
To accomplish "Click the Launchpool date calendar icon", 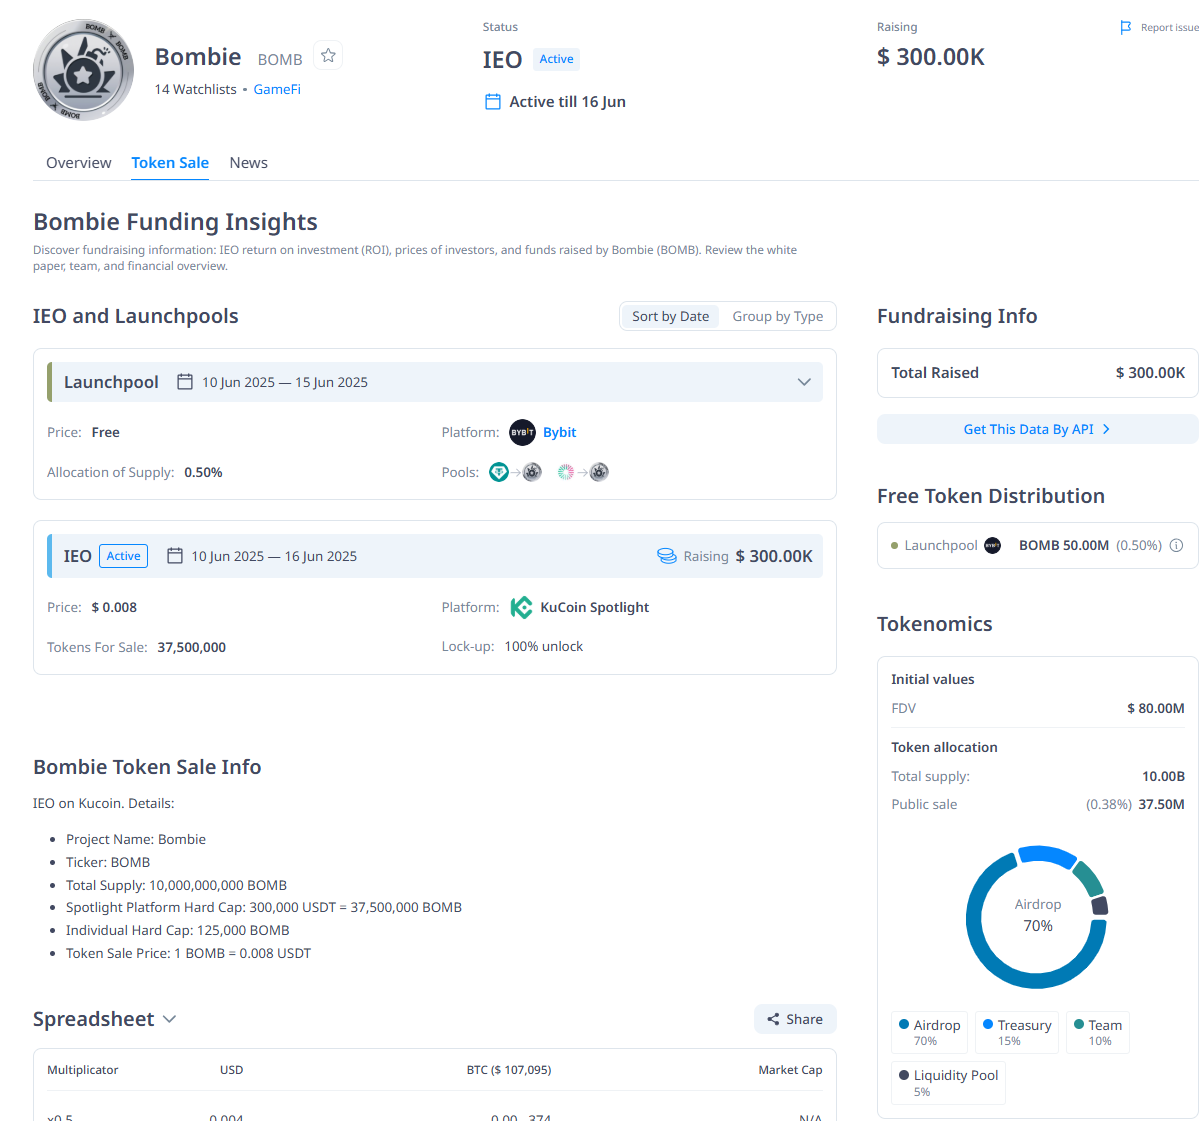I will click(184, 382).
